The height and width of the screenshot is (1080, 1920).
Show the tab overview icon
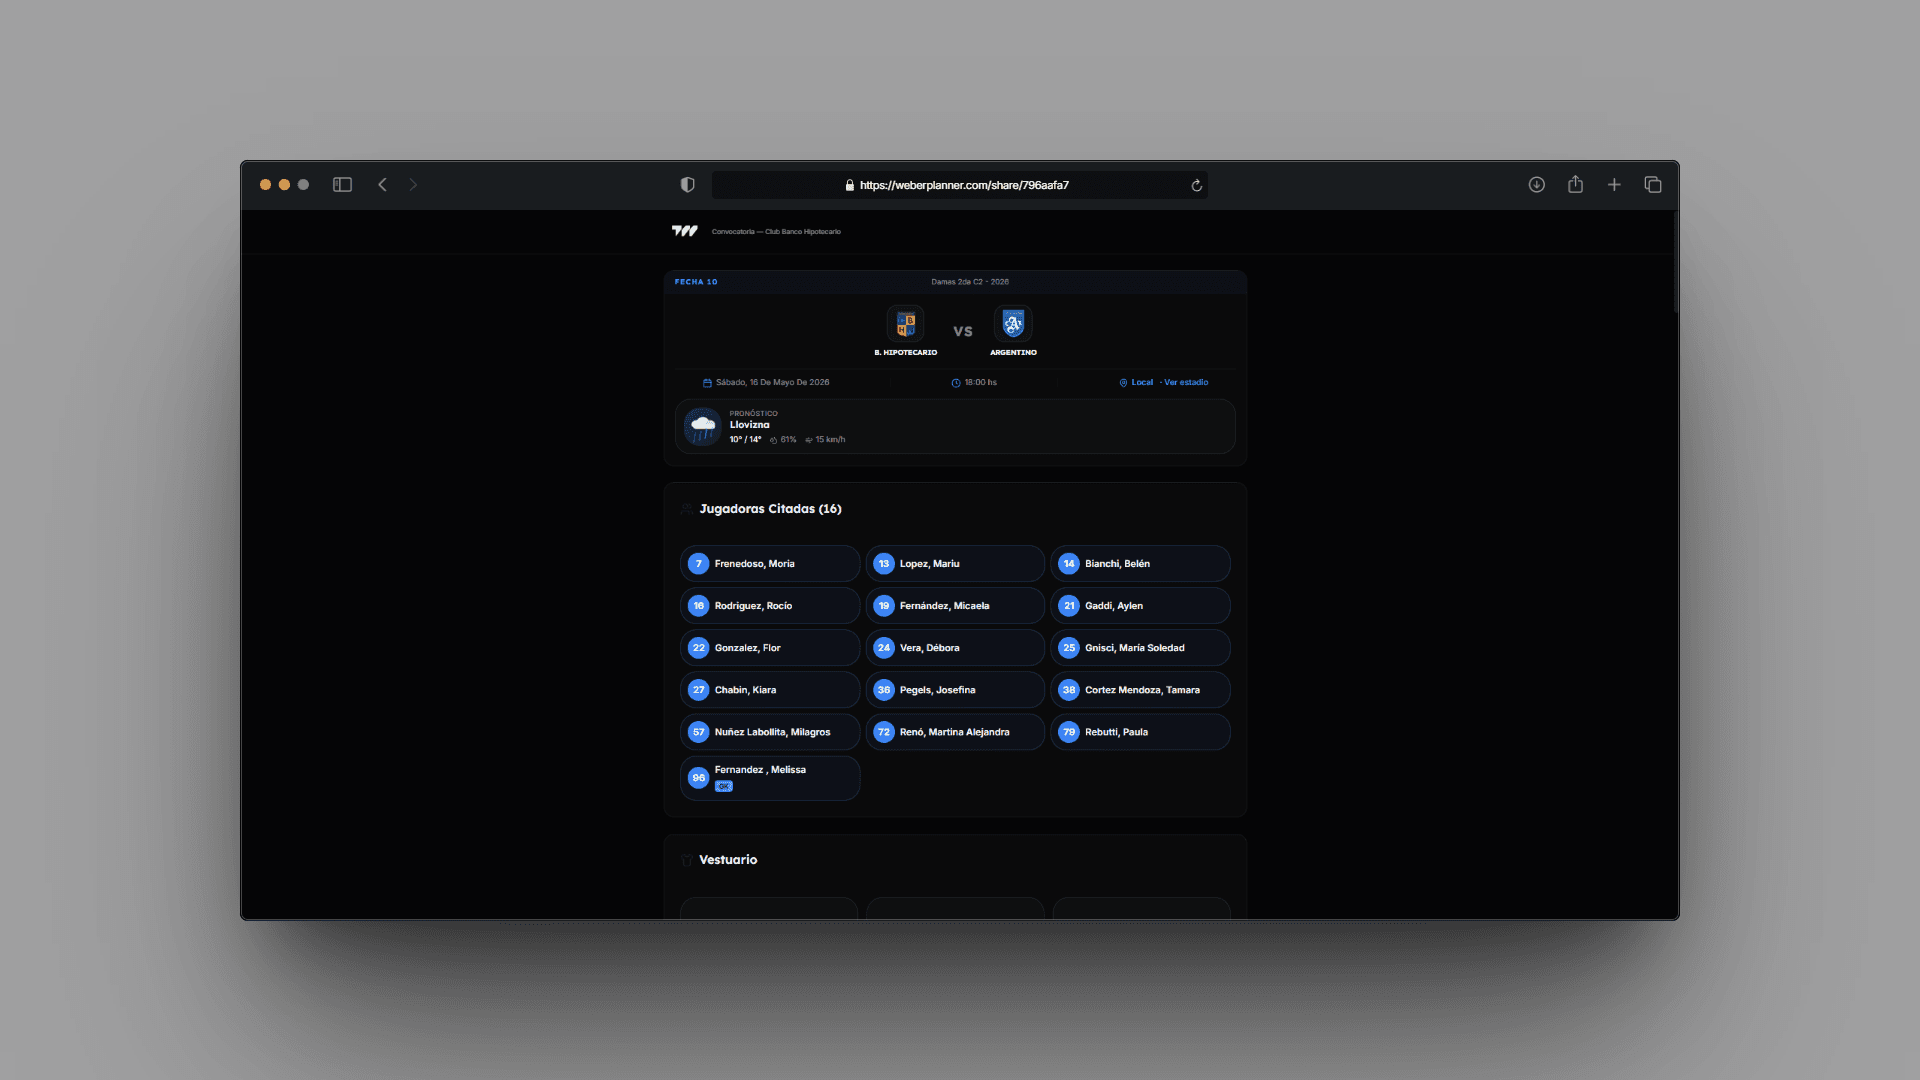(1653, 185)
